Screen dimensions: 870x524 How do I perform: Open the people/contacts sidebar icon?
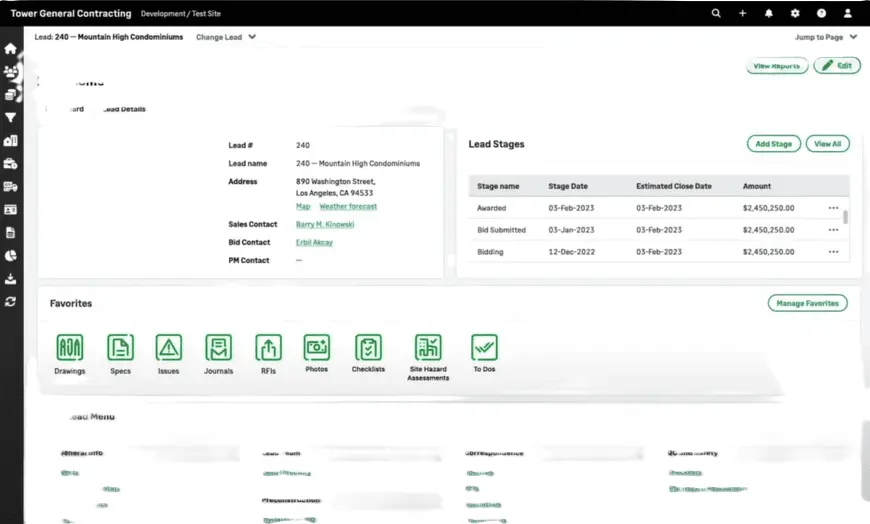(x=11, y=72)
